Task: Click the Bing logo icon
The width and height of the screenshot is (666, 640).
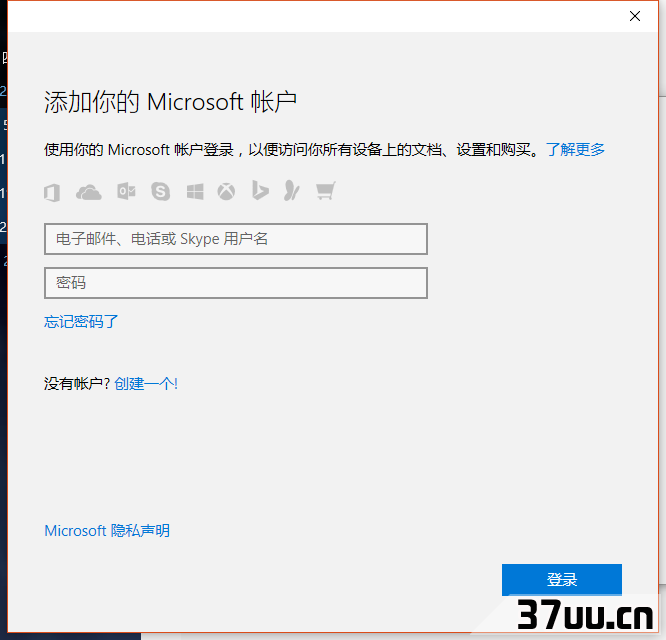Action: 260,190
